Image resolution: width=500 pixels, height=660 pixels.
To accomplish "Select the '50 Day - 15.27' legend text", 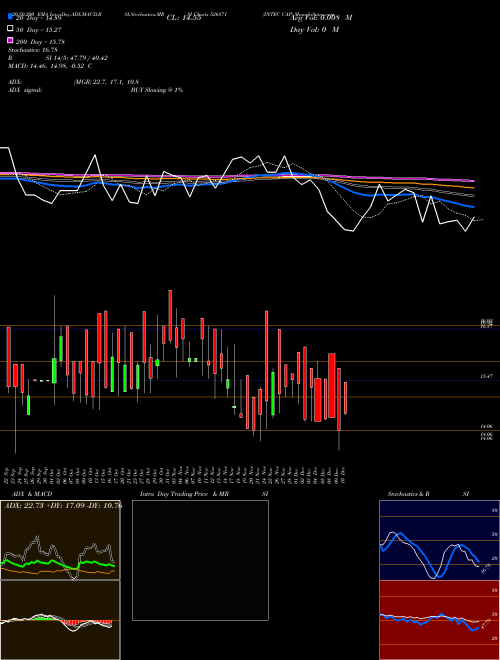I will [38, 30].
